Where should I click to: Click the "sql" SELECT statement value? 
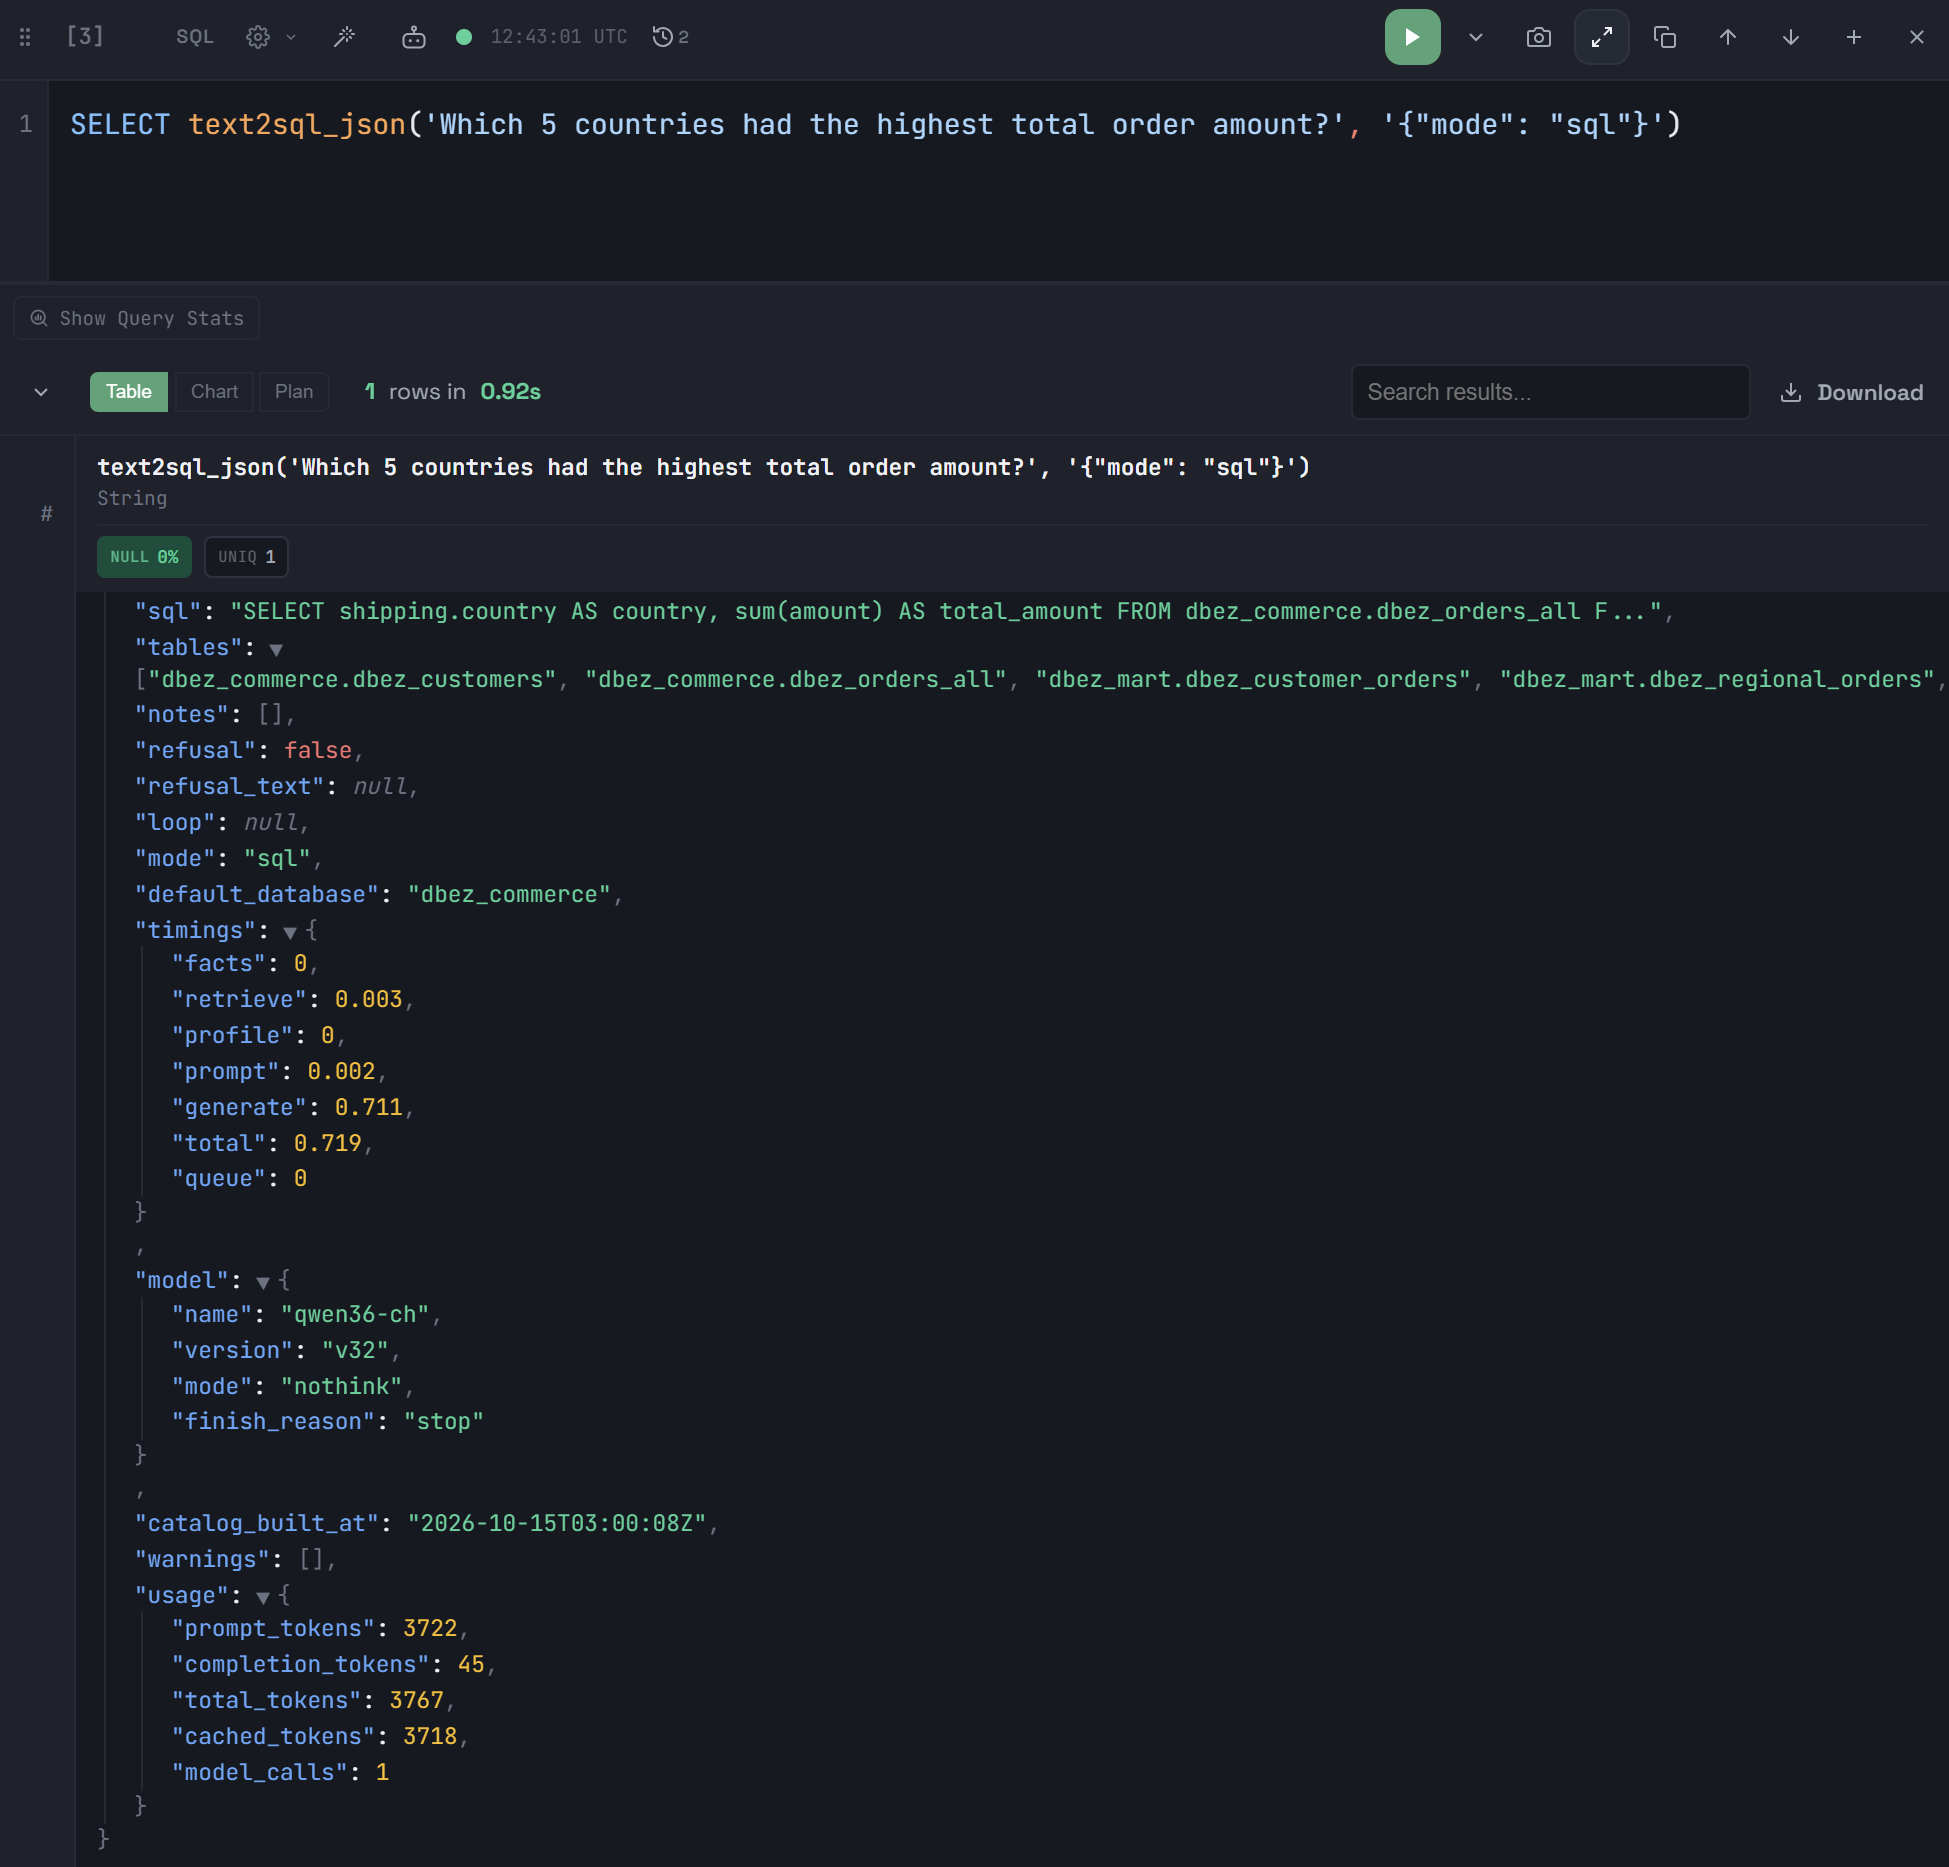pyautogui.click(x=946, y=611)
